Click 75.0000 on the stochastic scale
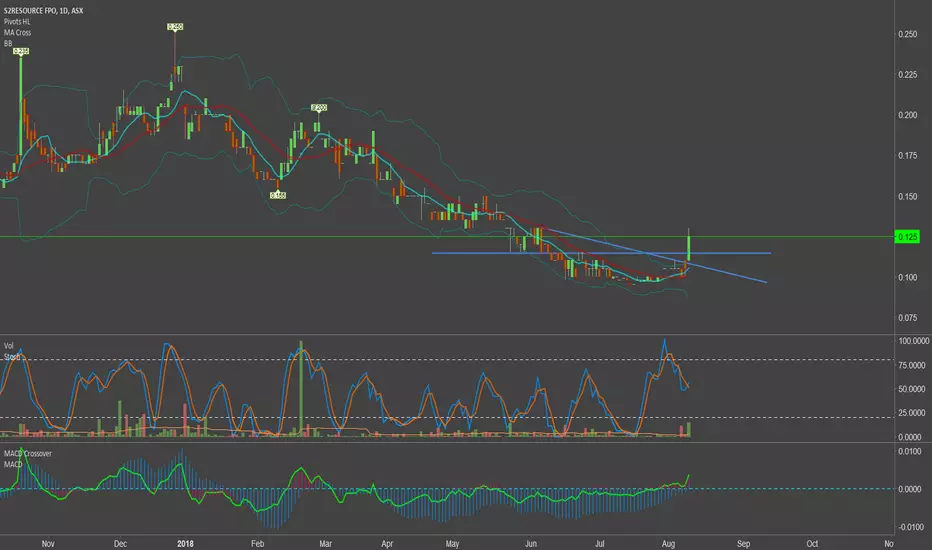The height and width of the screenshot is (550, 932). (x=912, y=365)
